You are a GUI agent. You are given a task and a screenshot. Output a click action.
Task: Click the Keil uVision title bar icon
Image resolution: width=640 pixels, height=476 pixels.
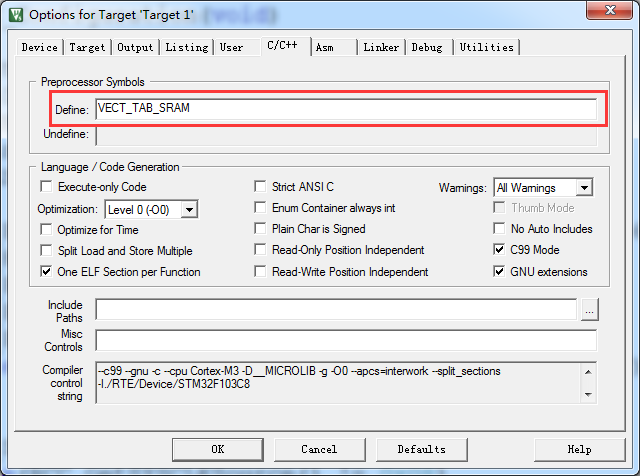16,15
